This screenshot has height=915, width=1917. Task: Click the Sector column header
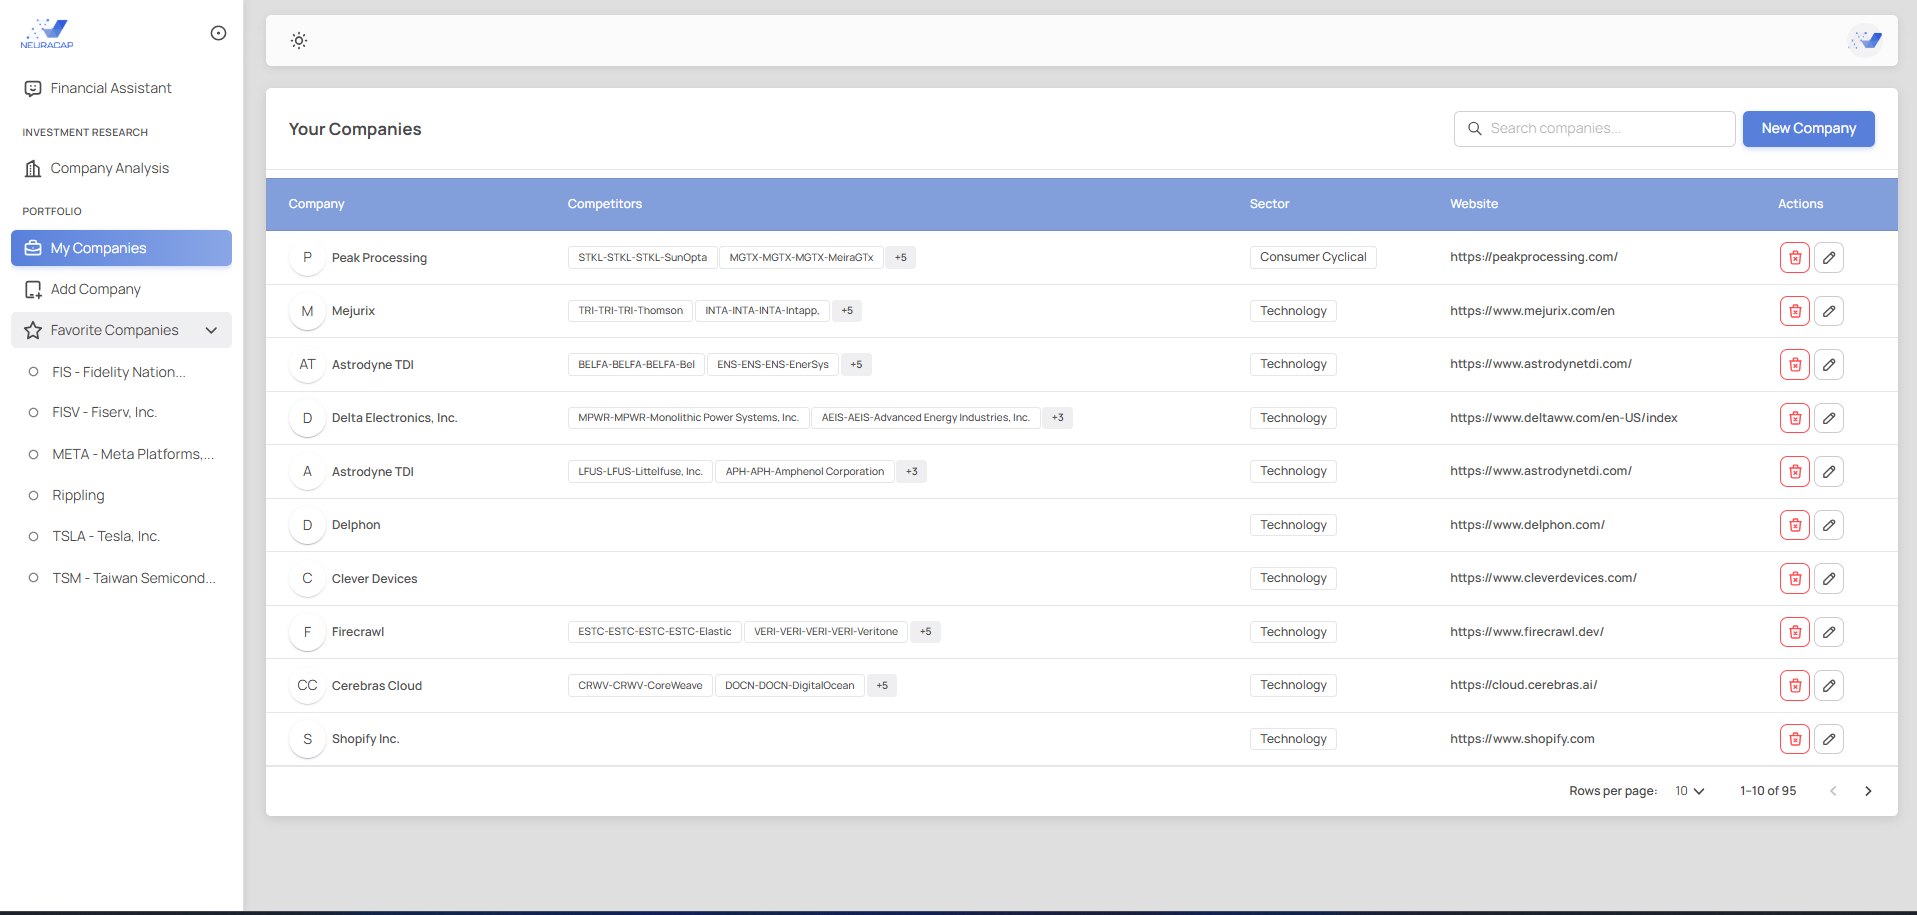pyautogui.click(x=1269, y=204)
